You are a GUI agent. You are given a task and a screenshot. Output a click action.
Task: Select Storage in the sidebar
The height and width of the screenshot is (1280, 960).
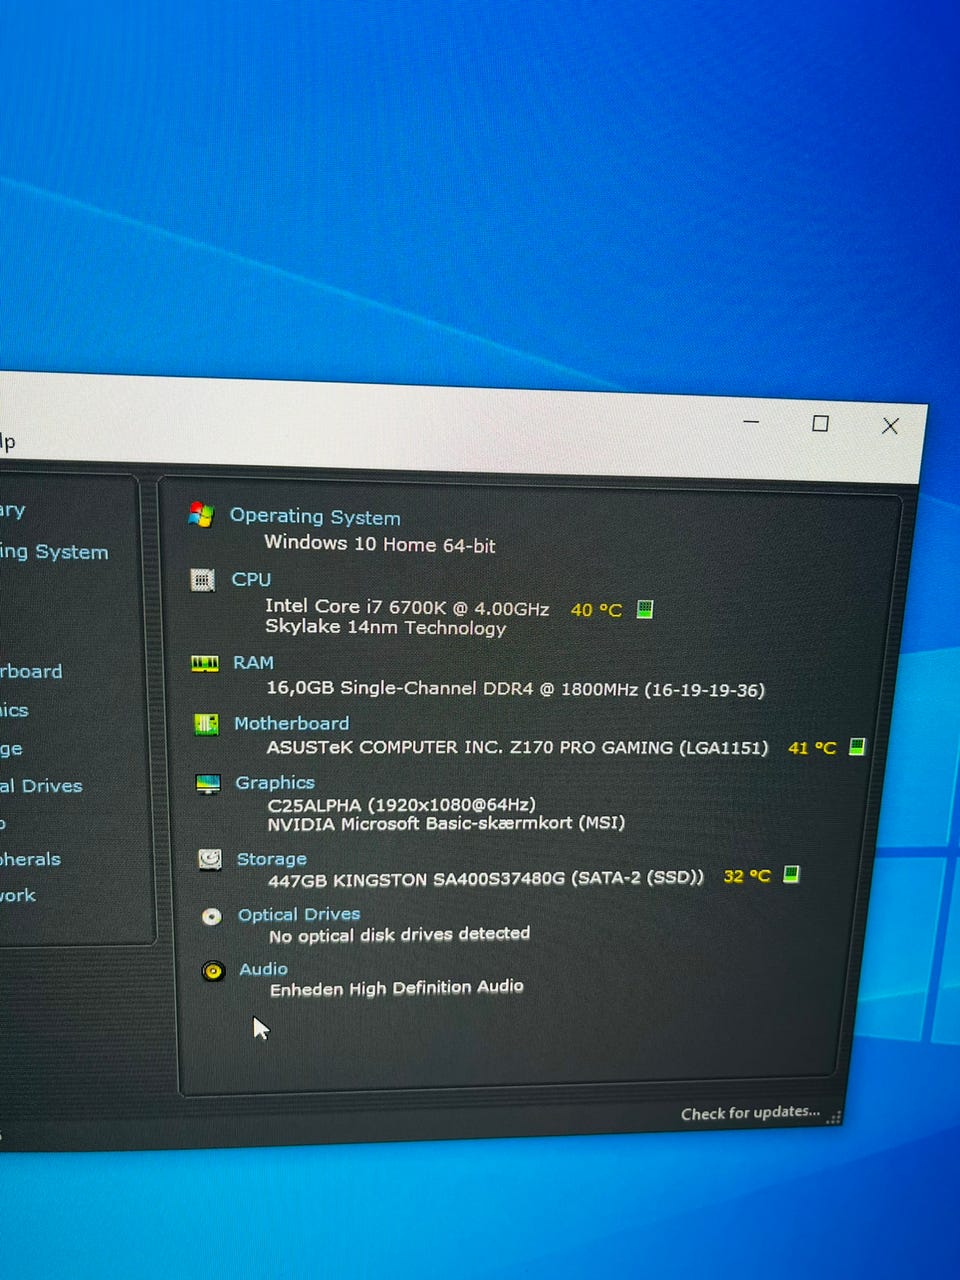11,748
